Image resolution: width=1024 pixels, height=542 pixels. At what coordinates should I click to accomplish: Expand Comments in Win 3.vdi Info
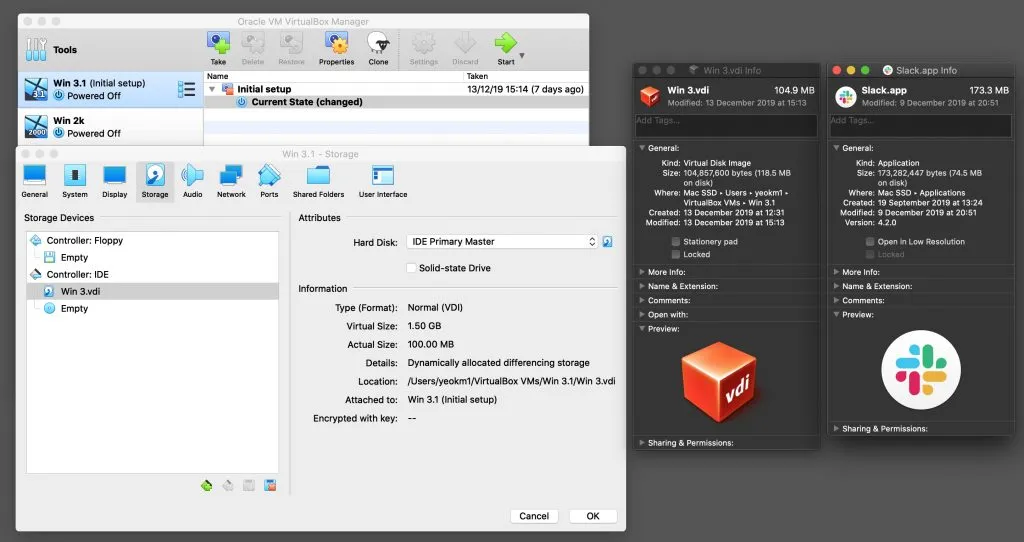pos(642,300)
